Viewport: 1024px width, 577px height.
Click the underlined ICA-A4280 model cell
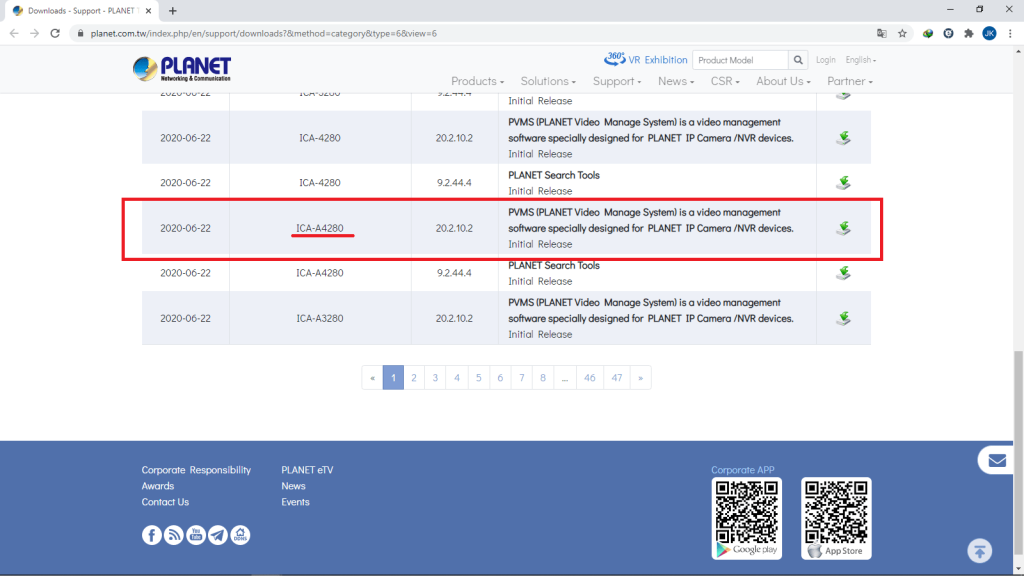[x=320, y=228]
